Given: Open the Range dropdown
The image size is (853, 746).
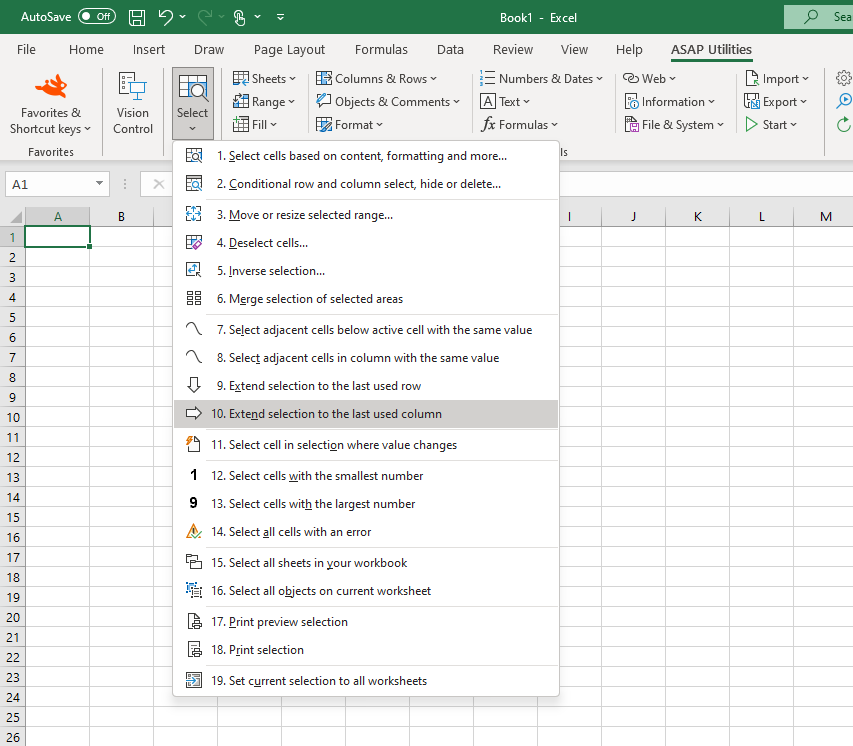Looking at the screenshot, I should click(264, 102).
